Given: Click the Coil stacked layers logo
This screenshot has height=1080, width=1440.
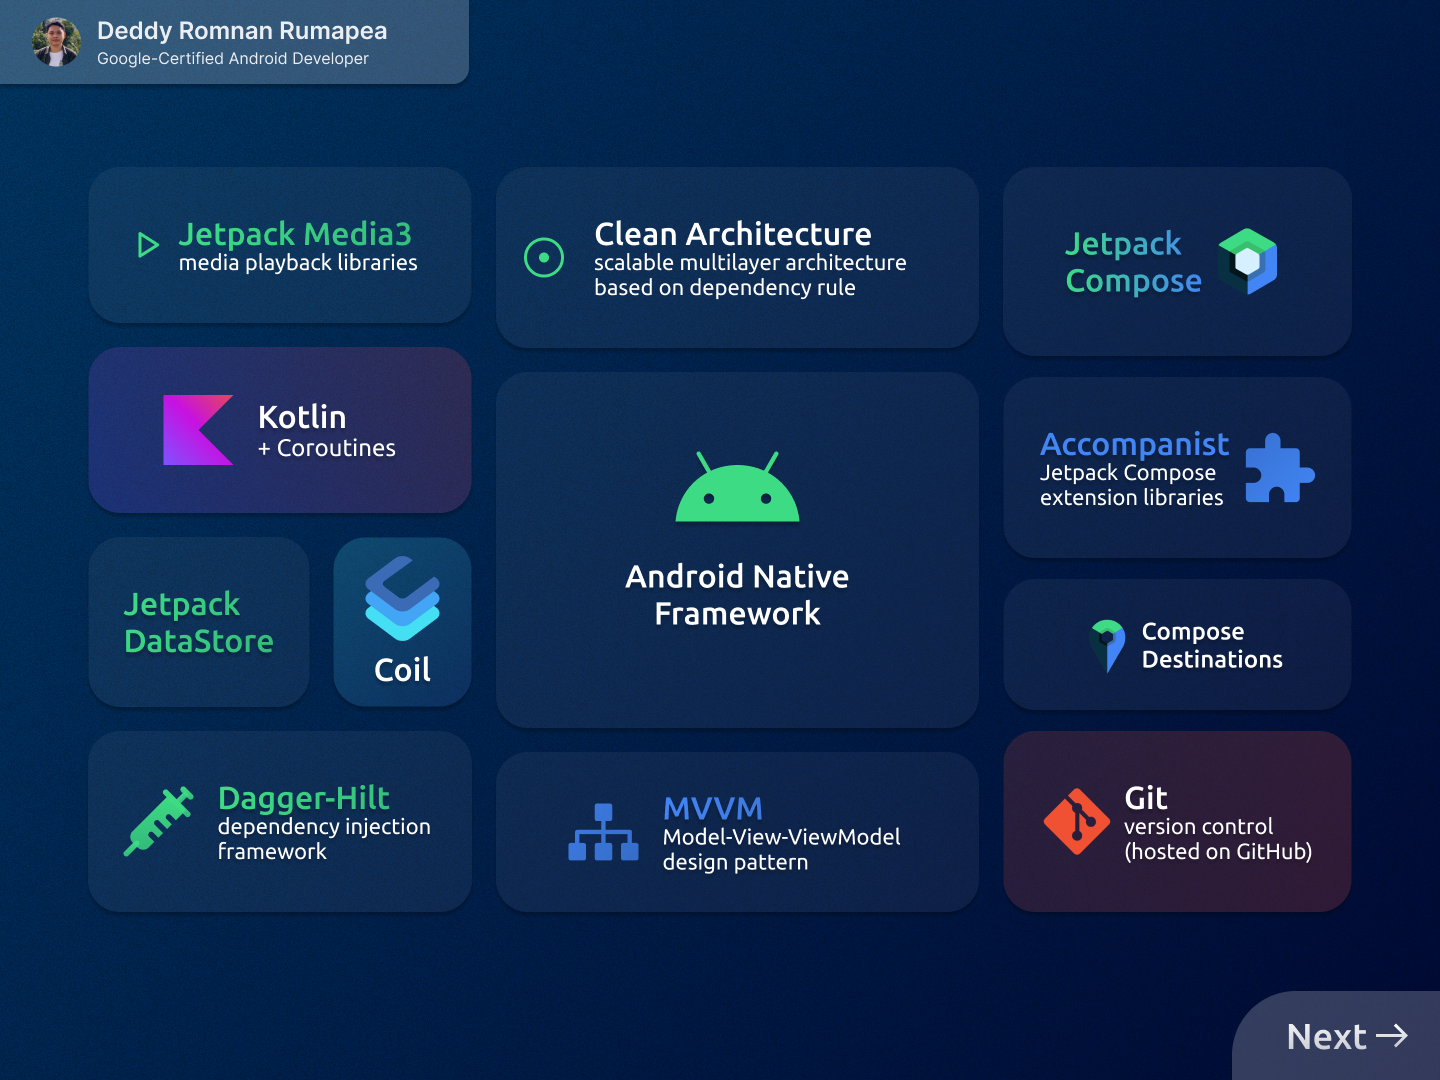Looking at the screenshot, I should click(x=402, y=598).
